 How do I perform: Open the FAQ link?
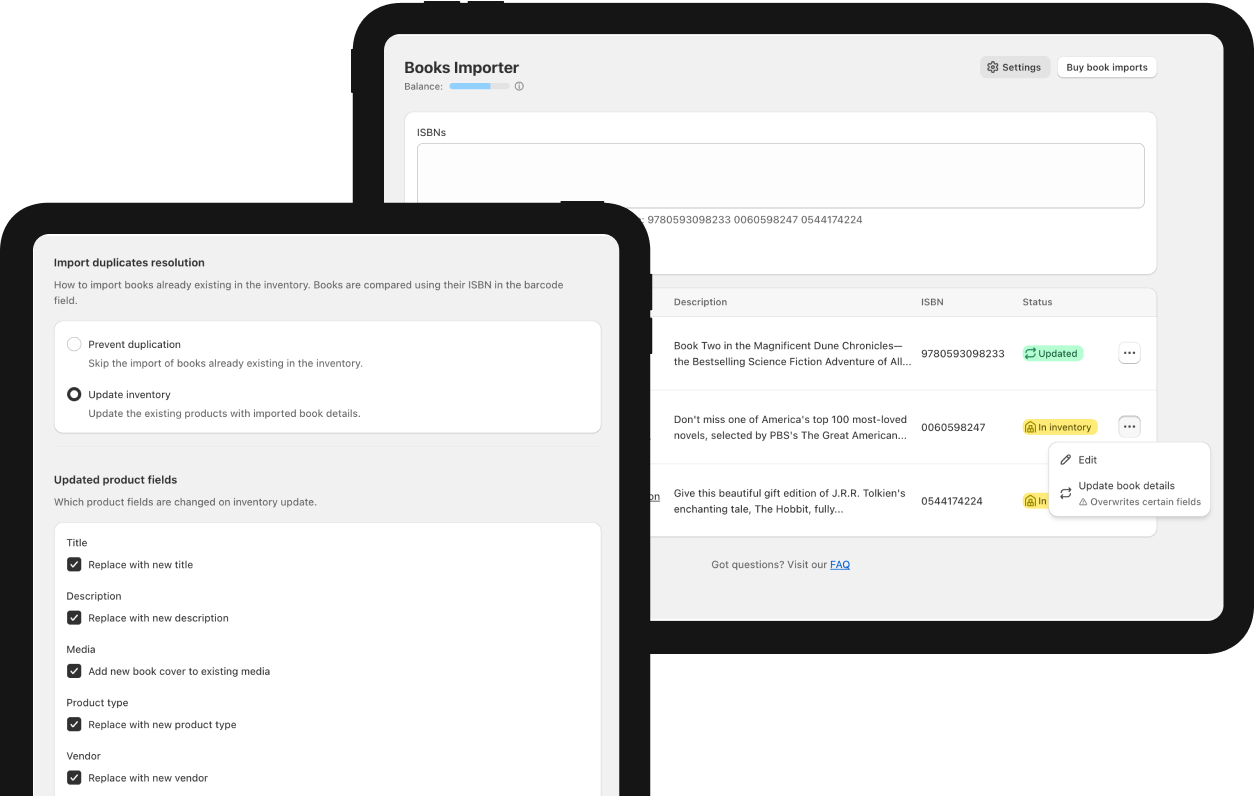(840, 565)
